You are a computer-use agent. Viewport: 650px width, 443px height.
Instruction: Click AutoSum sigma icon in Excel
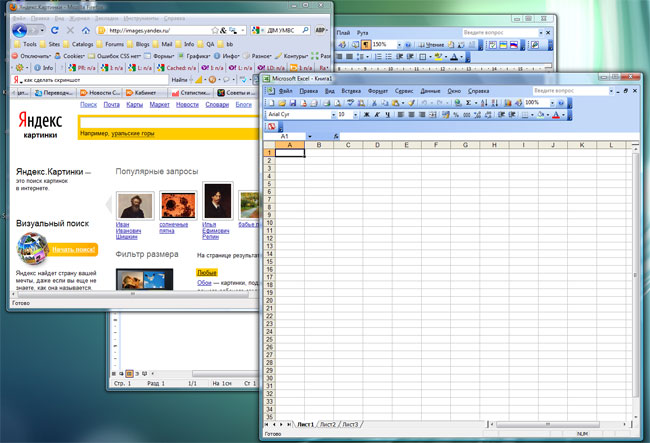click(x=468, y=103)
